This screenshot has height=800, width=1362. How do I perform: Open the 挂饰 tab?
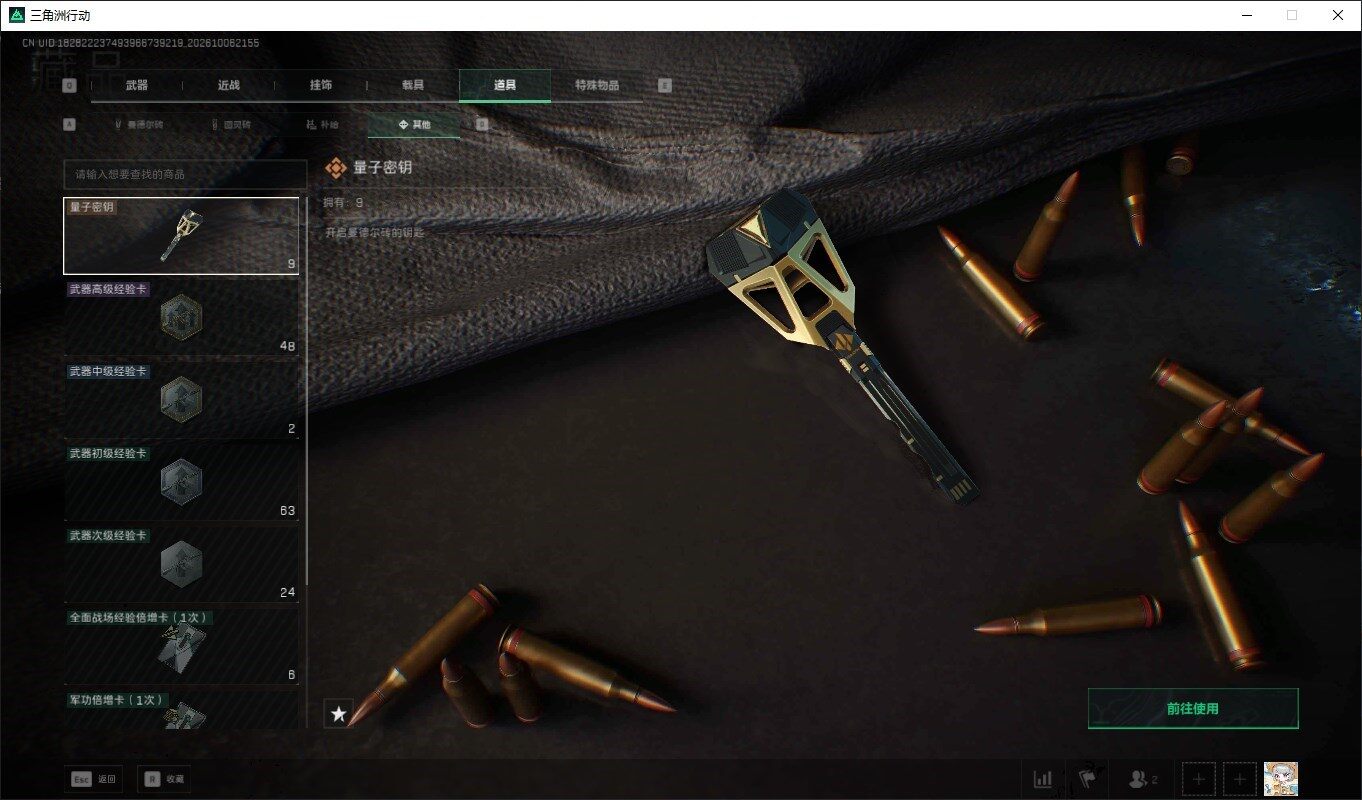tap(321, 85)
